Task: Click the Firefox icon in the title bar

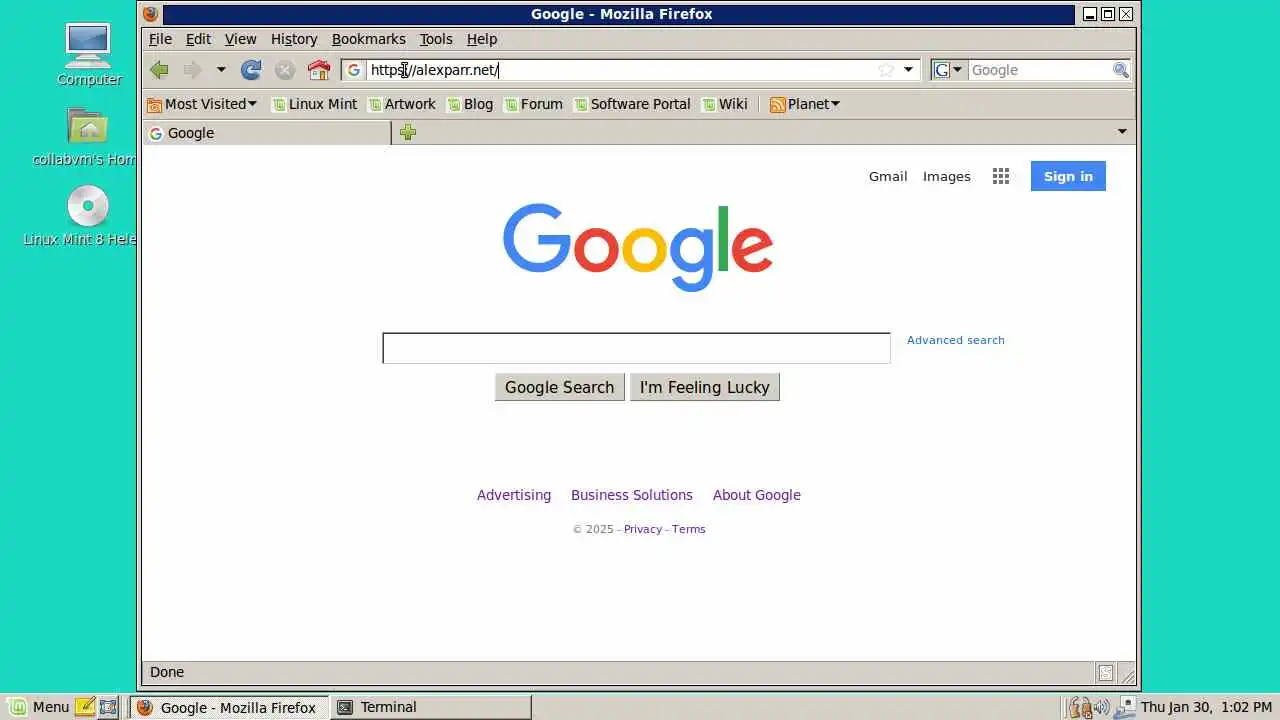Action: coord(150,14)
